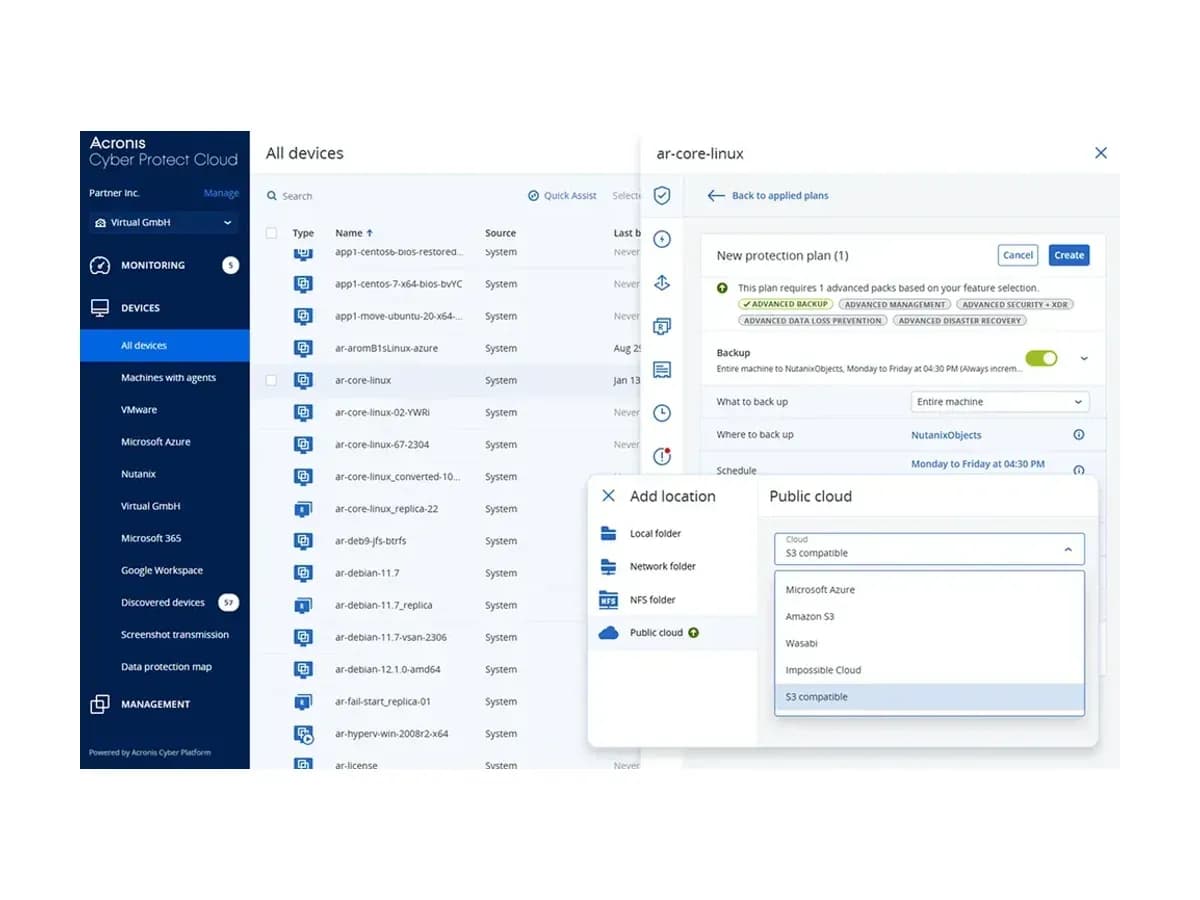
Task: Click the info icon next to Schedule
Action: click(x=1079, y=470)
